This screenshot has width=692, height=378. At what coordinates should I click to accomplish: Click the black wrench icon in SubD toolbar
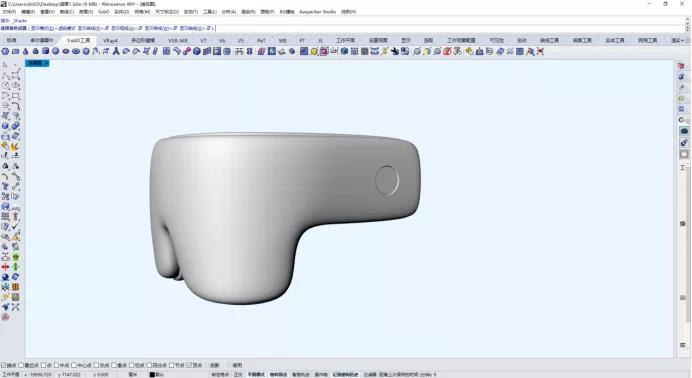click(395, 51)
